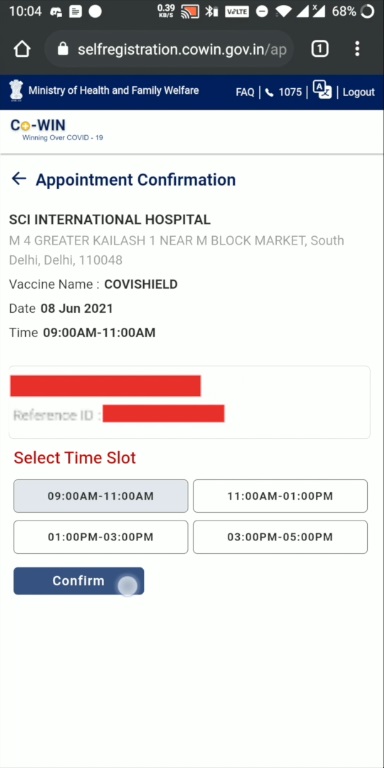Tap the Co-WIN logo
The width and height of the screenshot is (384, 768).
(x=56, y=130)
